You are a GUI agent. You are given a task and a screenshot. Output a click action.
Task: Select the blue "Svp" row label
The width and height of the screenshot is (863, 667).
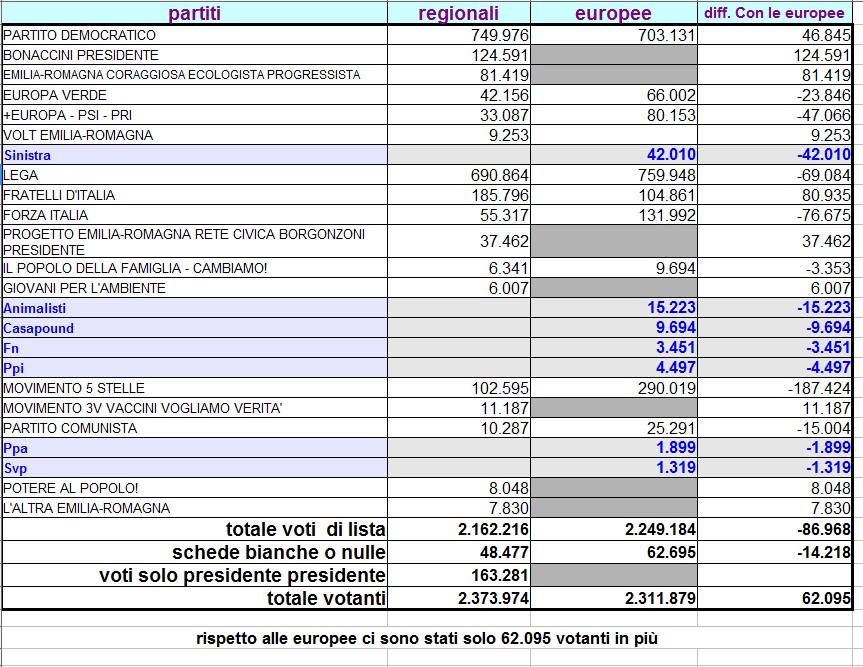(x=15, y=468)
